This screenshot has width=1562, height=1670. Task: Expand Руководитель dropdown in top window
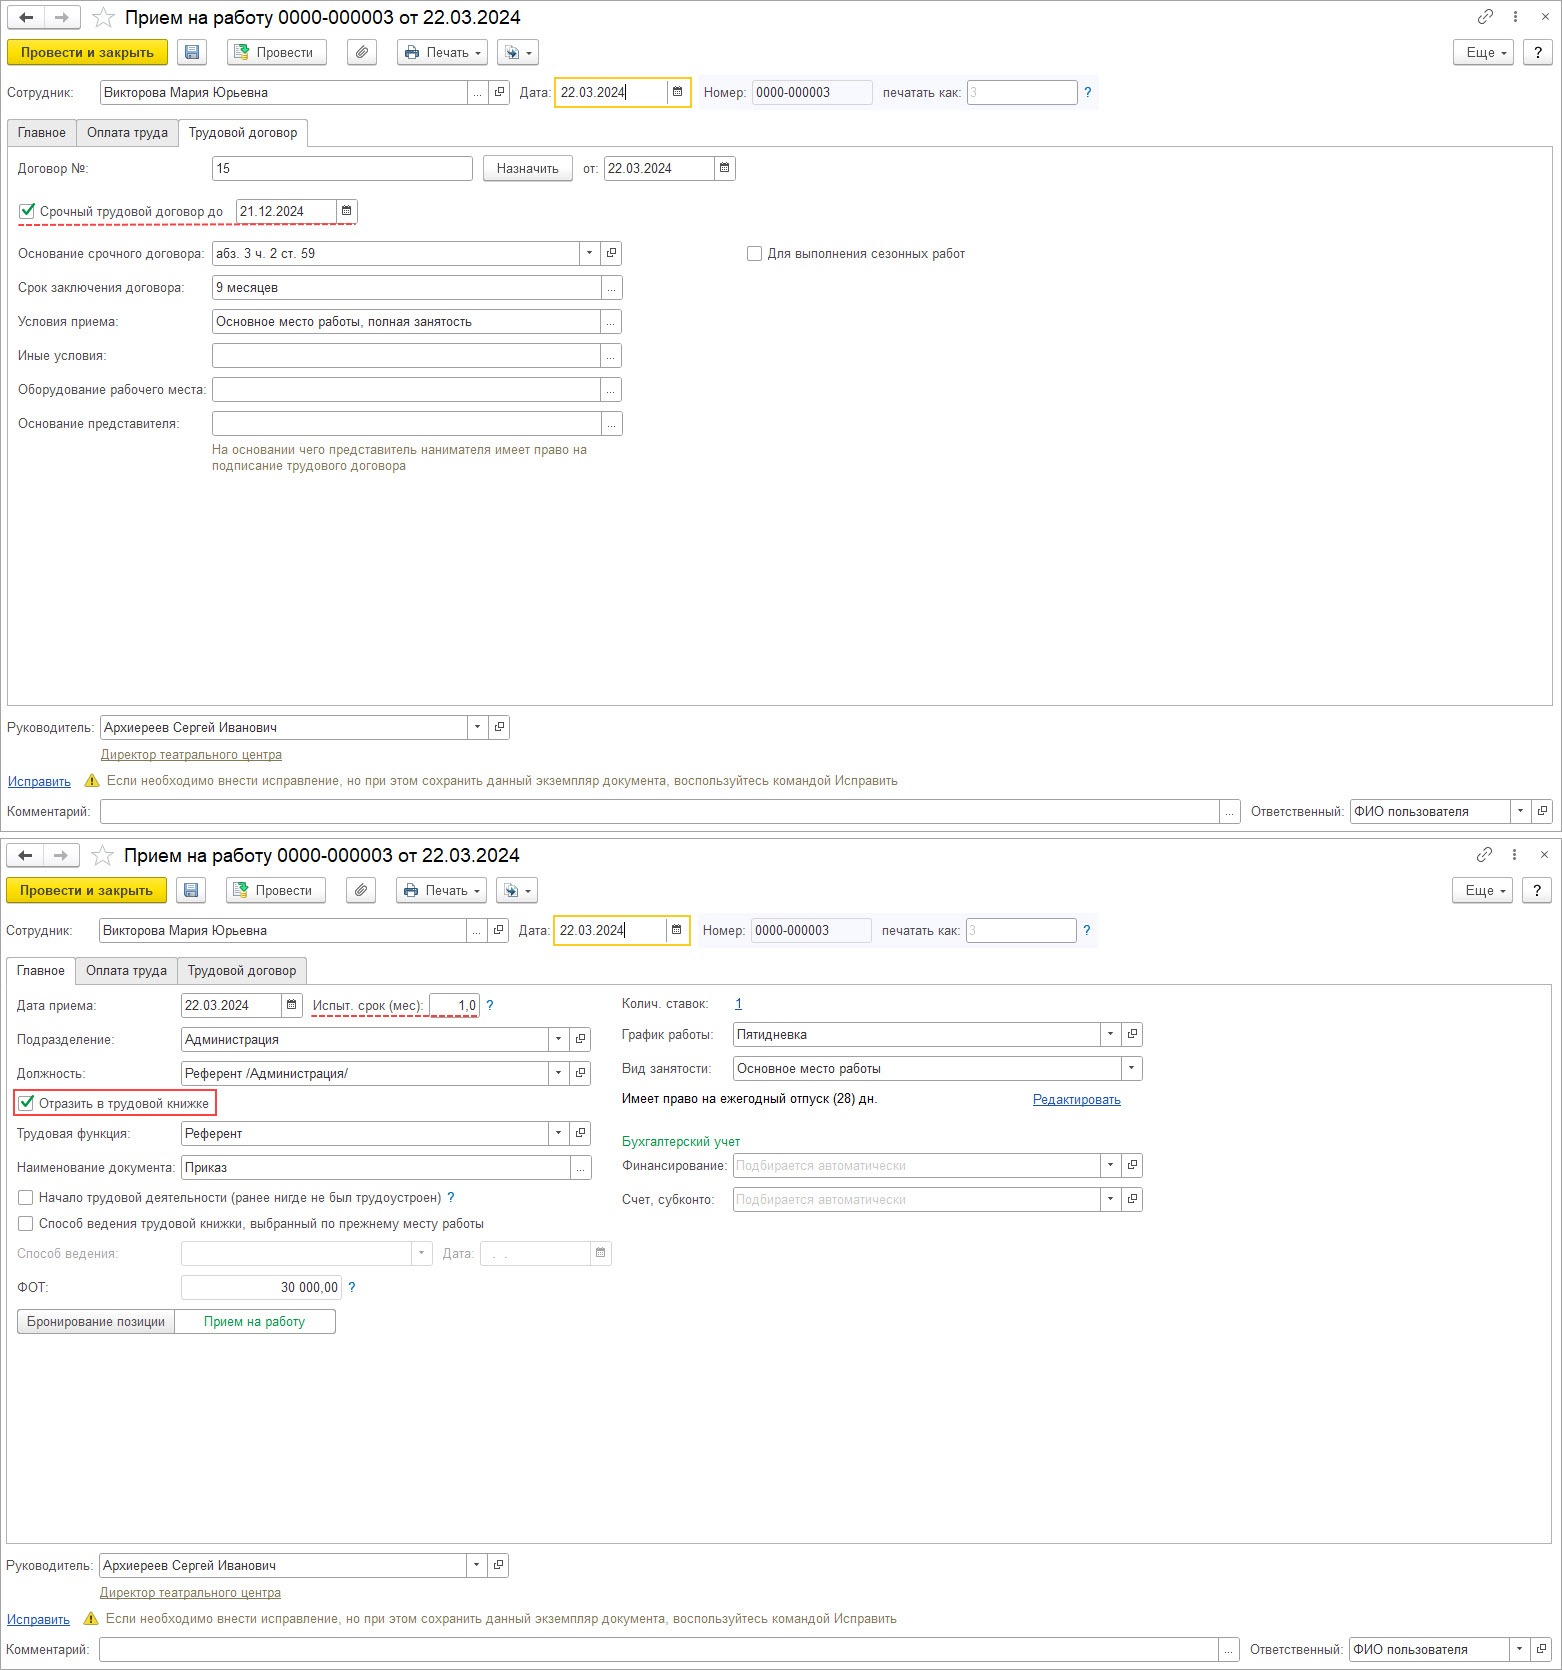click(x=477, y=727)
